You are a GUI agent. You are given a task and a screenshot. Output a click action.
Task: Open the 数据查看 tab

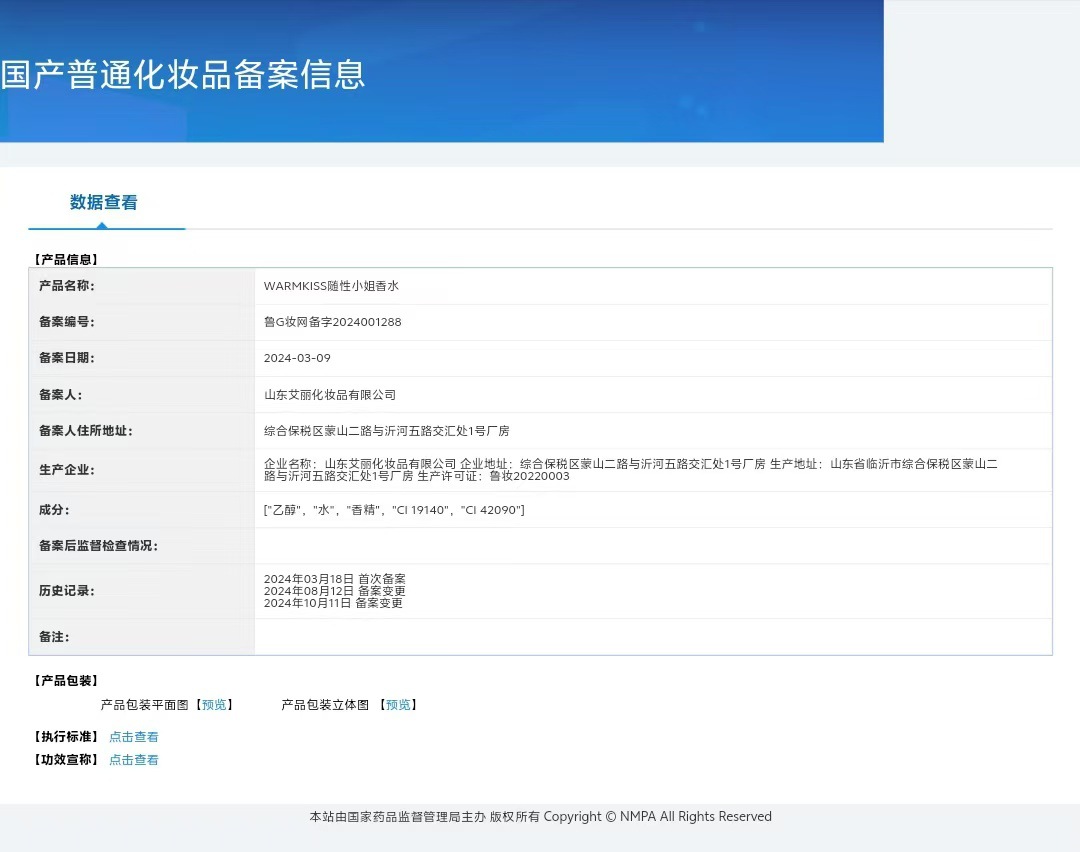click(103, 202)
